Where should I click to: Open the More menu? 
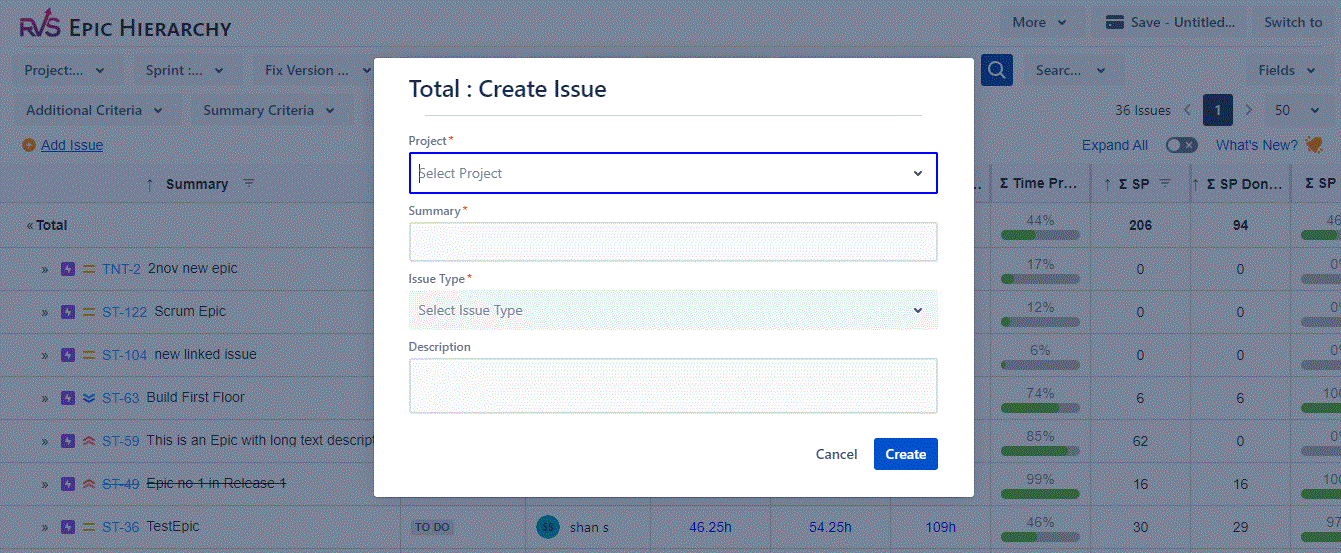pyautogui.click(x=1039, y=22)
